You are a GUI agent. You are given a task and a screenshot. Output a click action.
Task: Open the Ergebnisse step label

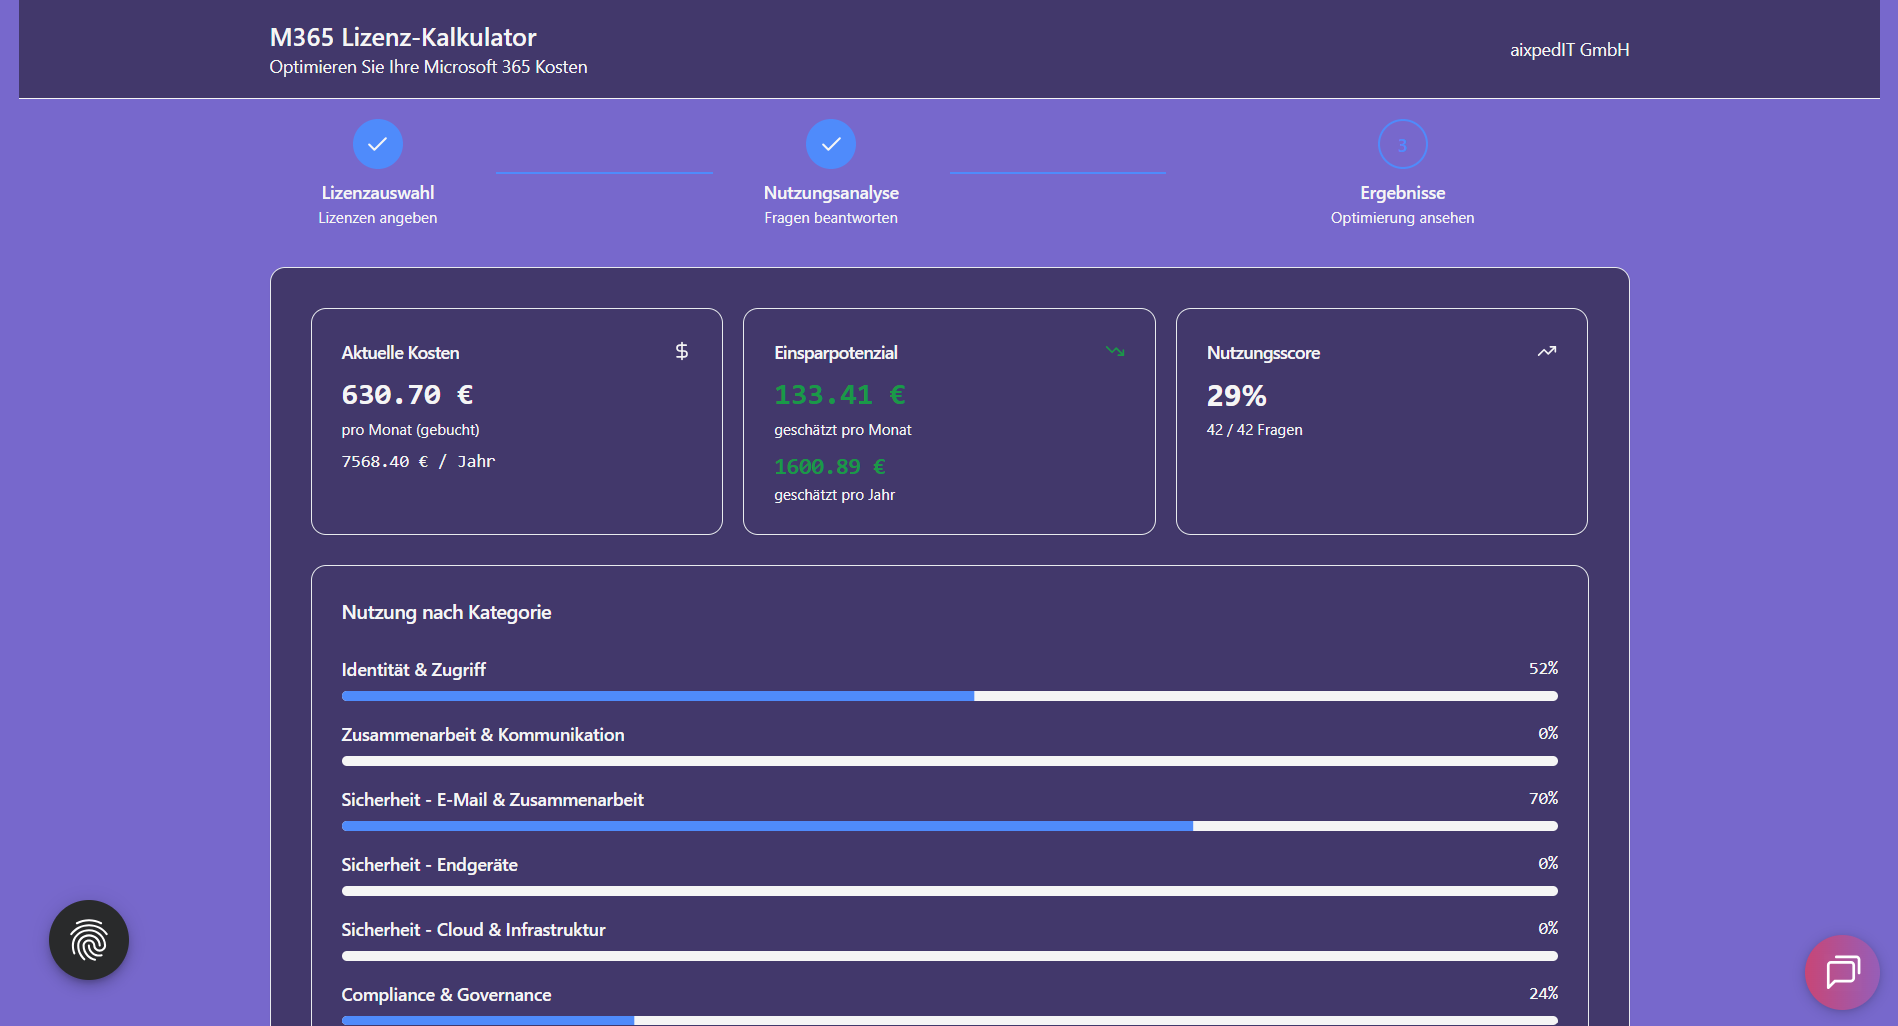[x=1402, y=193]
